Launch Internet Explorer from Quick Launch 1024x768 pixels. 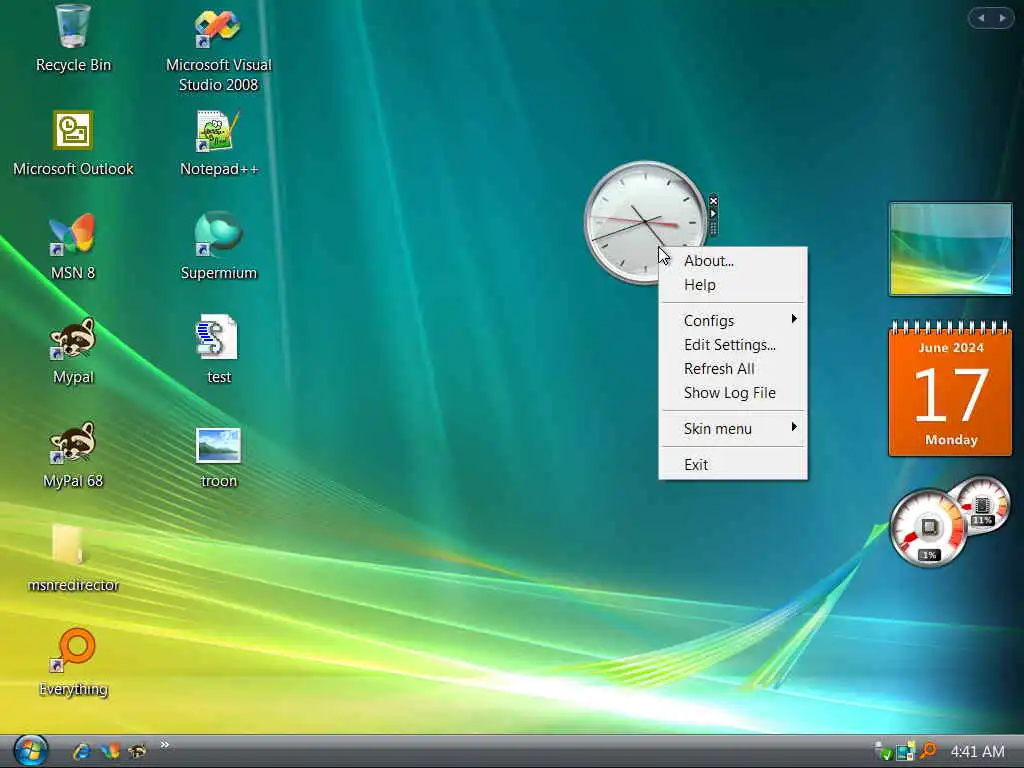[82, 751]
